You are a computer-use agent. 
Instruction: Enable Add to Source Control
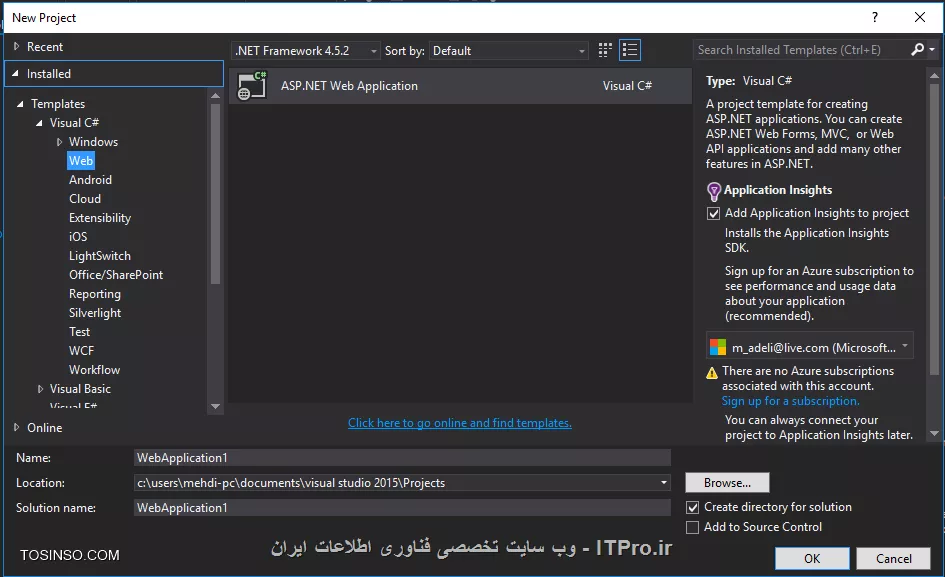(693, 528)
